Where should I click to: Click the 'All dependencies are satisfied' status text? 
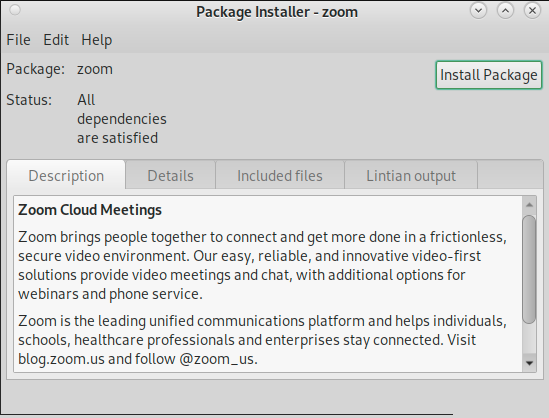click(x=121, y=119)
